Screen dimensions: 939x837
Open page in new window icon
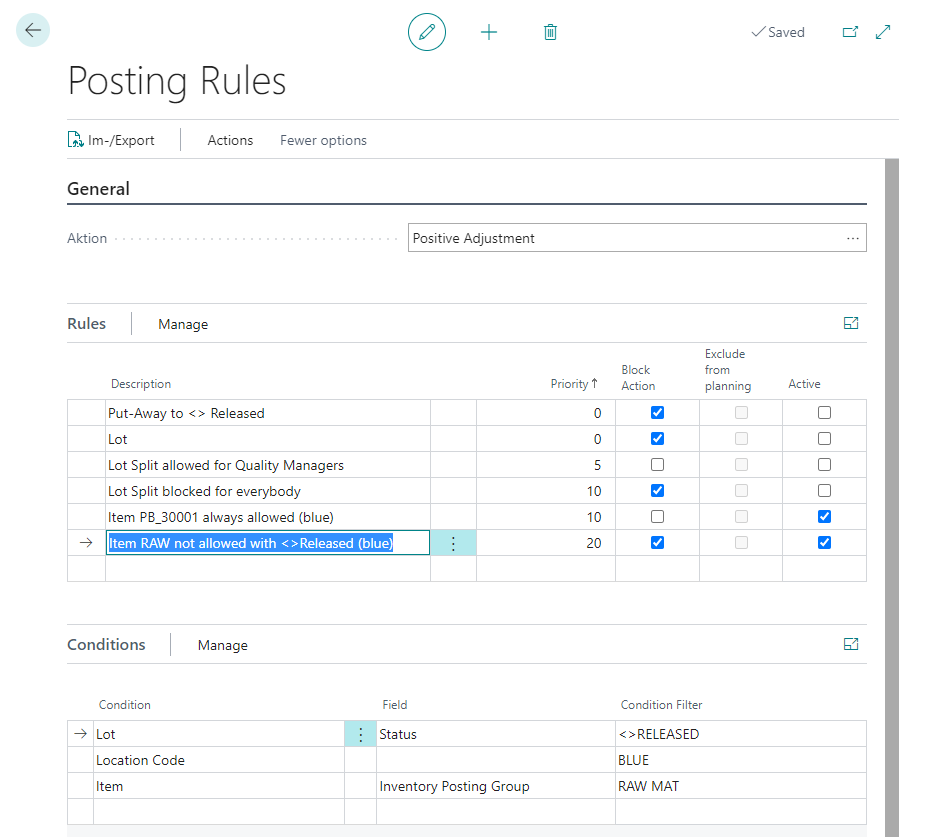pyautogui.click(x=850, y=32)
